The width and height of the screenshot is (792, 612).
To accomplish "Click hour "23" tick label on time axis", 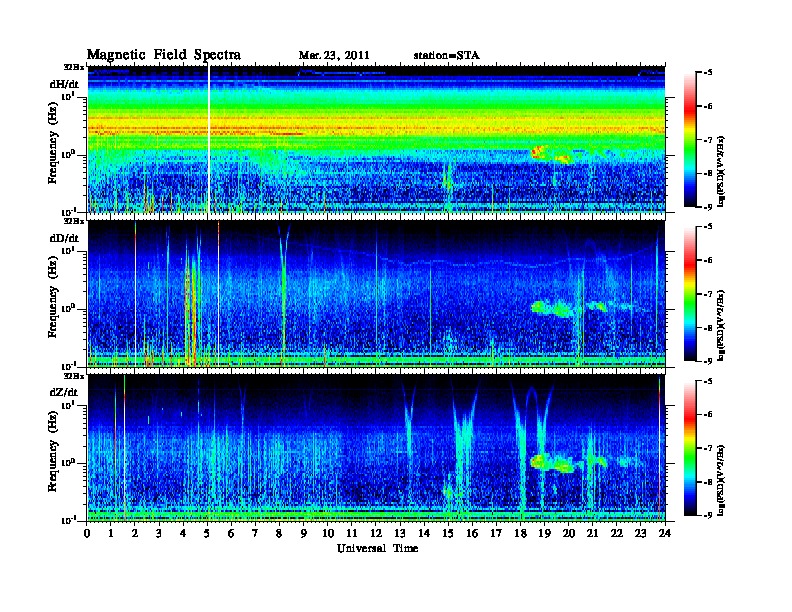I will click(x=641, y=533).
